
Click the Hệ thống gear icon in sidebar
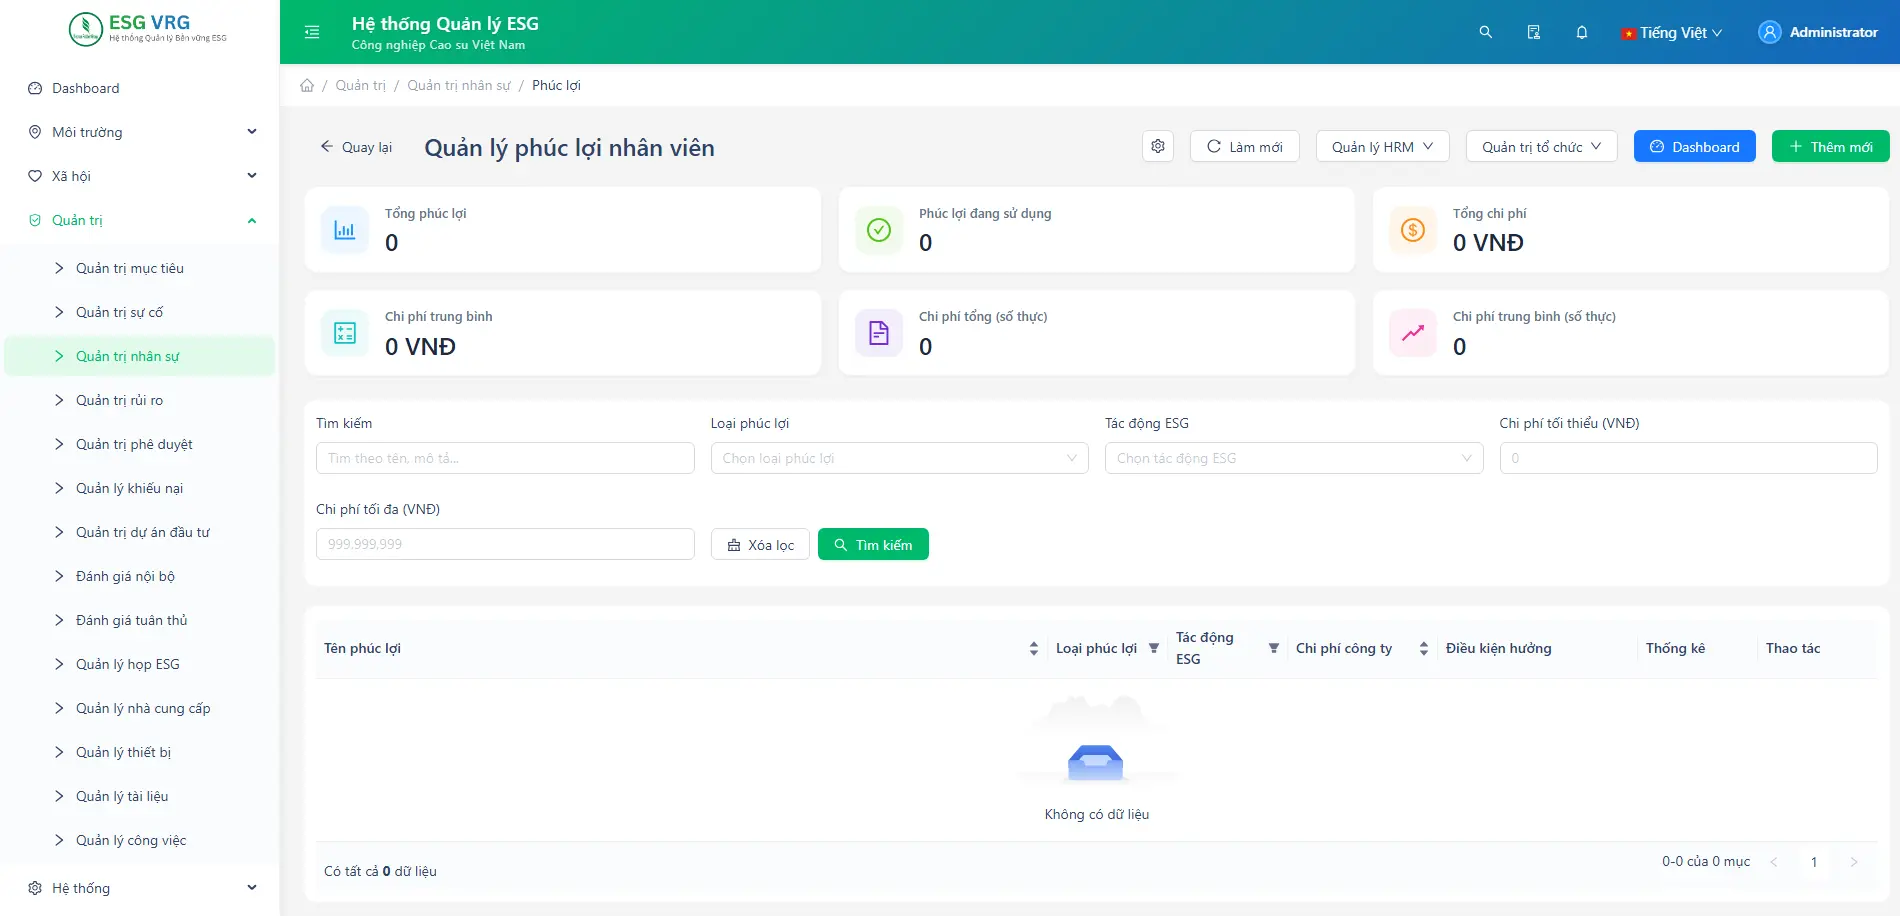tap(35, 888)
